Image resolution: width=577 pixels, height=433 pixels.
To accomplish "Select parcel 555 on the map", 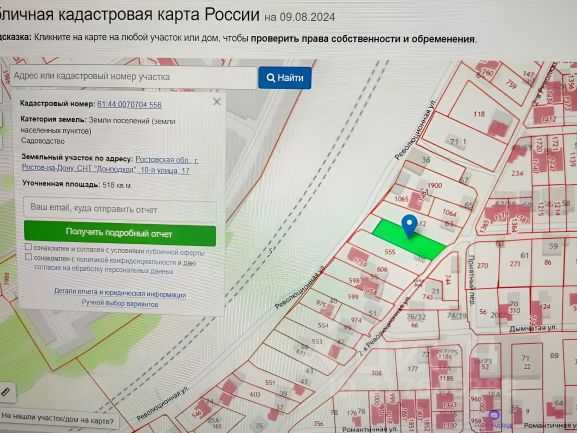I will click(389, 252).
